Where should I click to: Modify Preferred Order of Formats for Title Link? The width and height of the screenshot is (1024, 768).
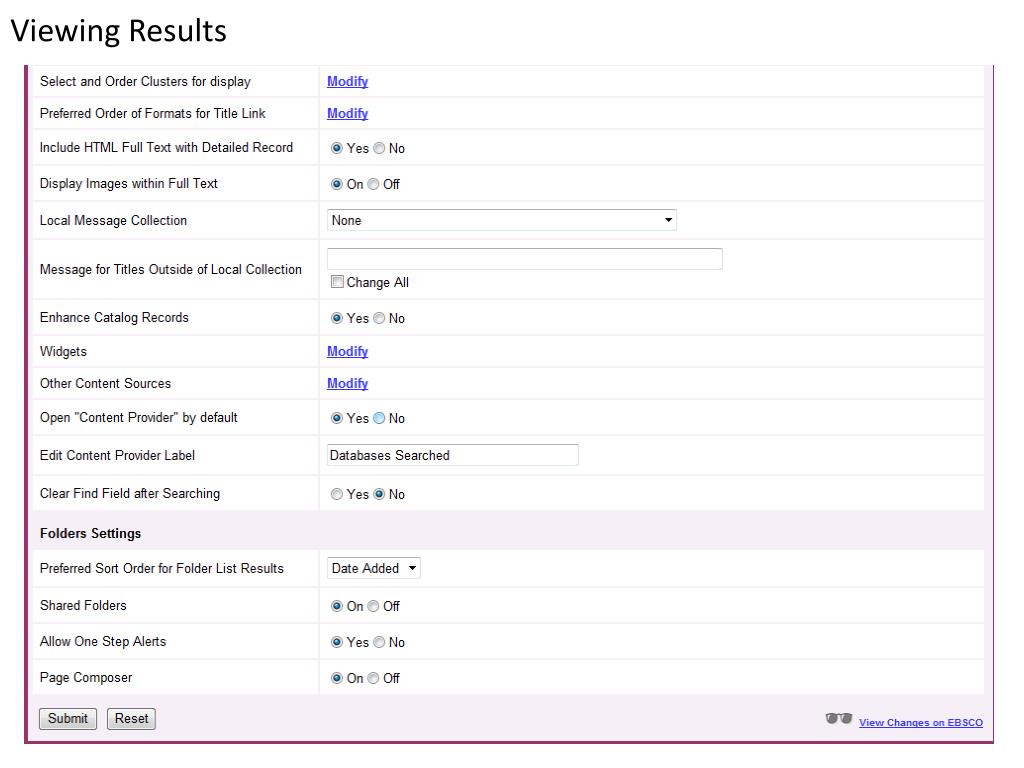347,114
